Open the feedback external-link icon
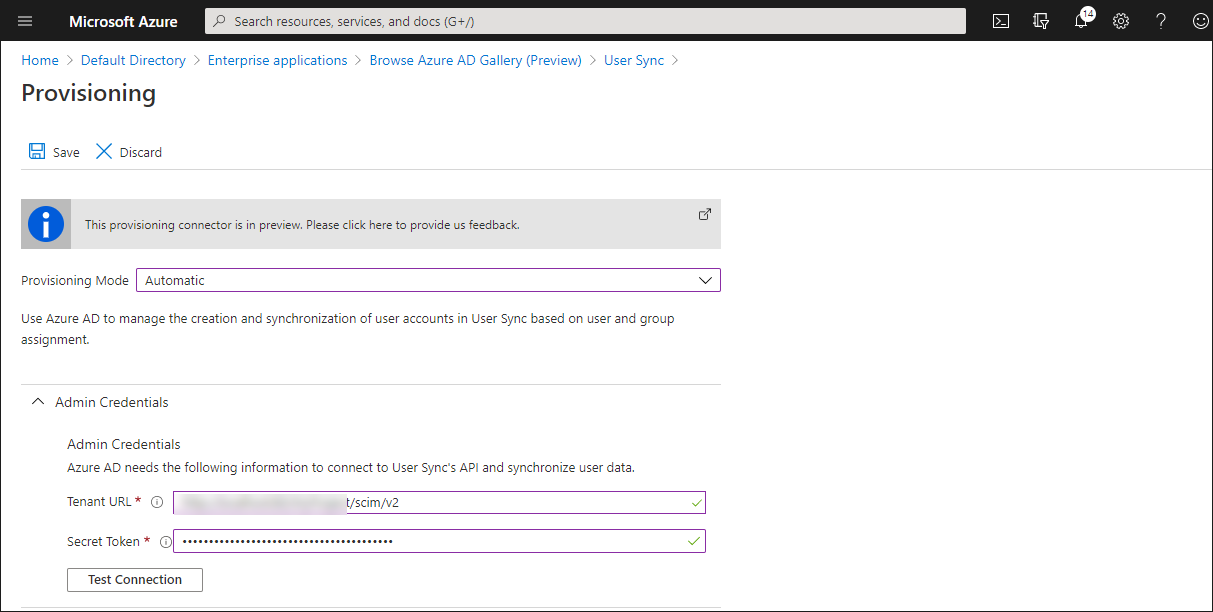 point(704,214)
